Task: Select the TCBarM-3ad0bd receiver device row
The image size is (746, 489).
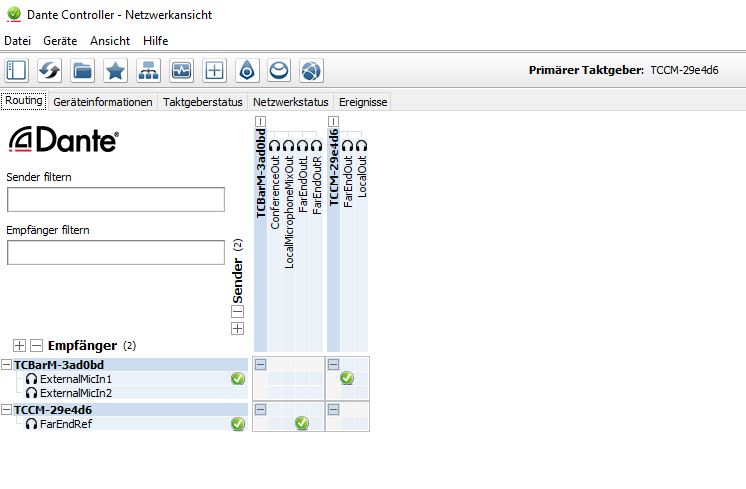Action: pos(130,365)
